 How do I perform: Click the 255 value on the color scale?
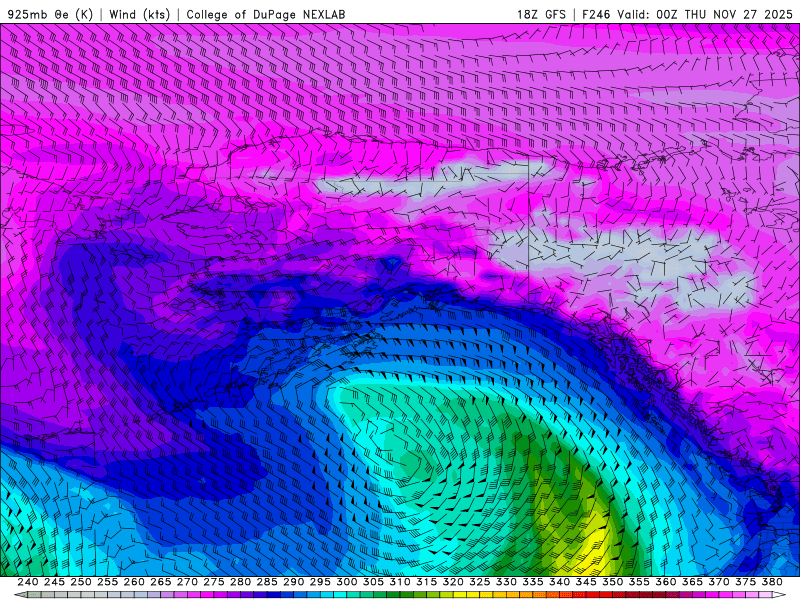pos(107,582)
